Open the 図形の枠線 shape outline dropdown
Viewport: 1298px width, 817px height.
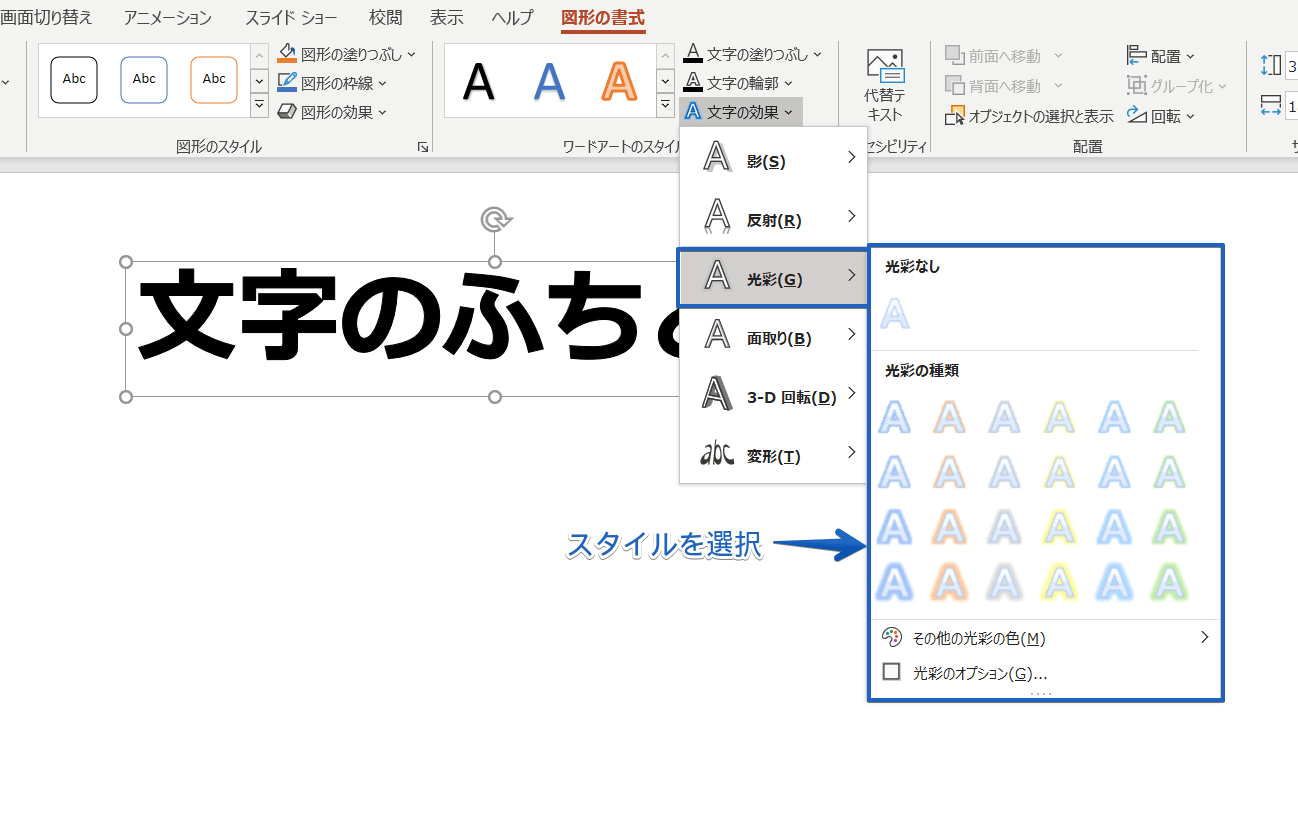[x=333, y=83]
